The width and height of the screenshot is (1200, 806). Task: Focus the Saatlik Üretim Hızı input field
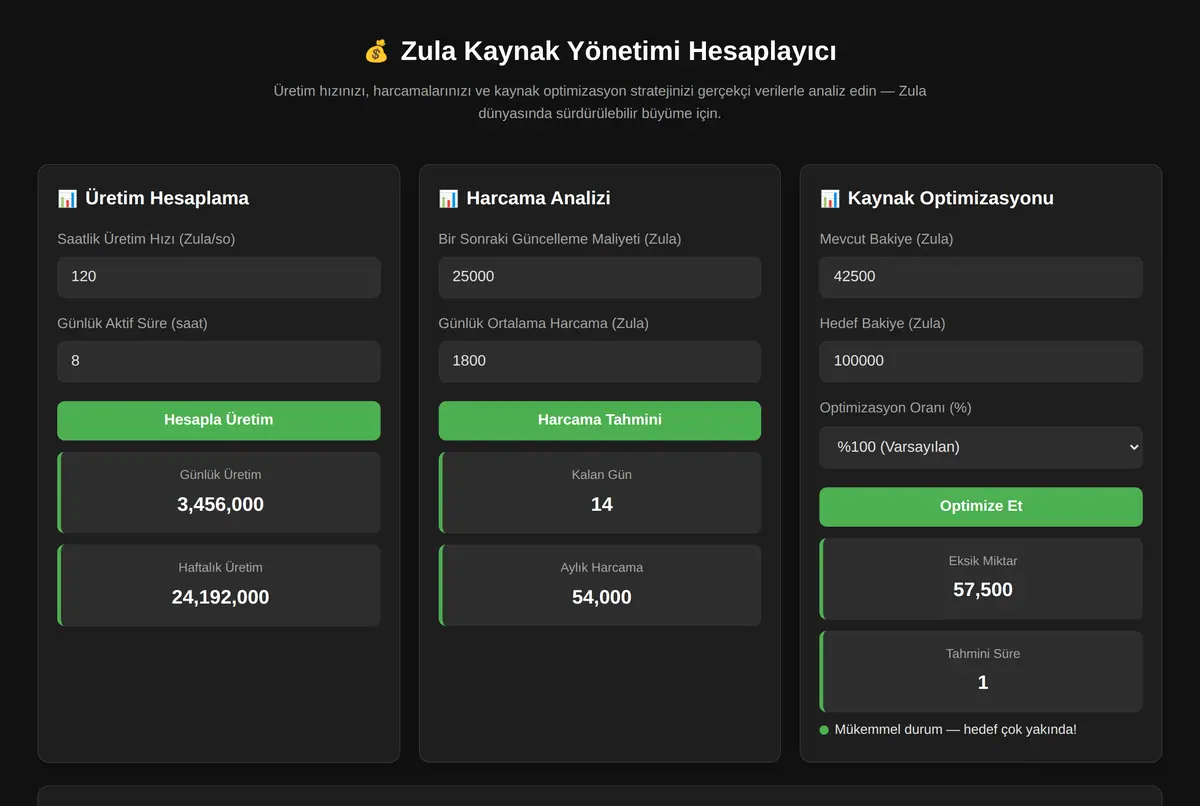[x=219, y=277]
